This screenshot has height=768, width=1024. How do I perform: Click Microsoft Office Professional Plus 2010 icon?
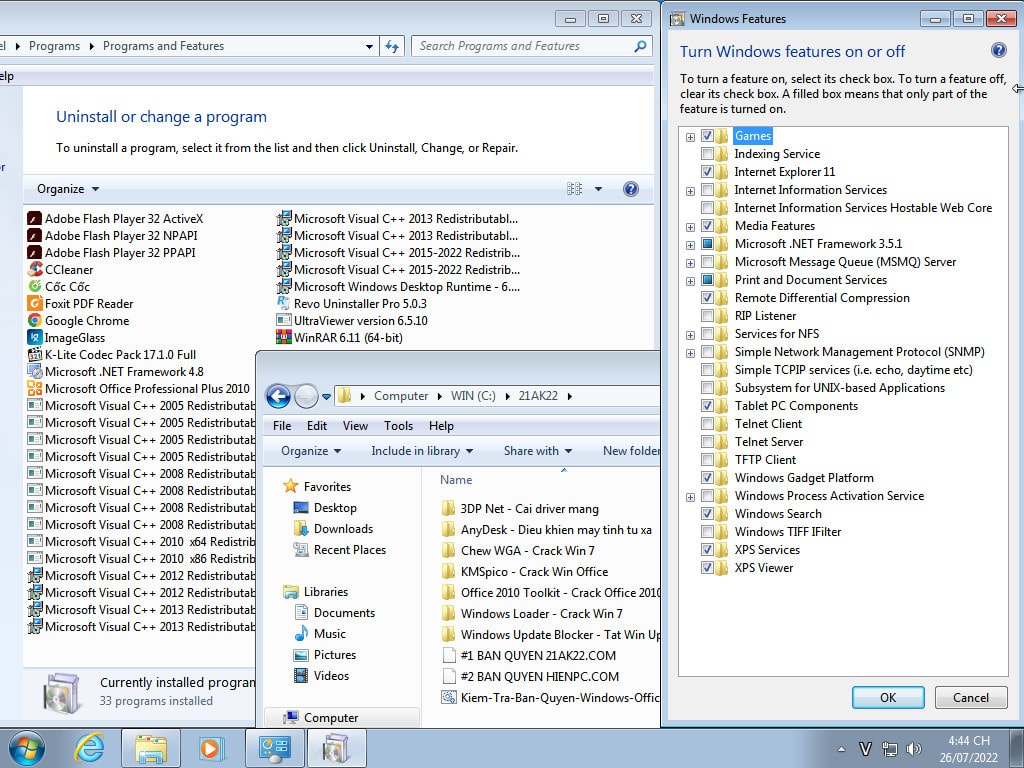[35, 389]
